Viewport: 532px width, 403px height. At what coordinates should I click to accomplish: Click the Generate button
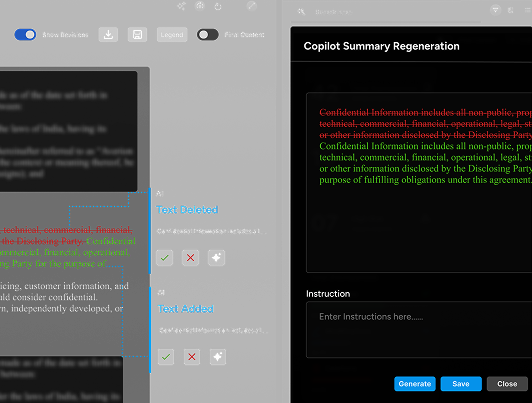click(415, 384)
